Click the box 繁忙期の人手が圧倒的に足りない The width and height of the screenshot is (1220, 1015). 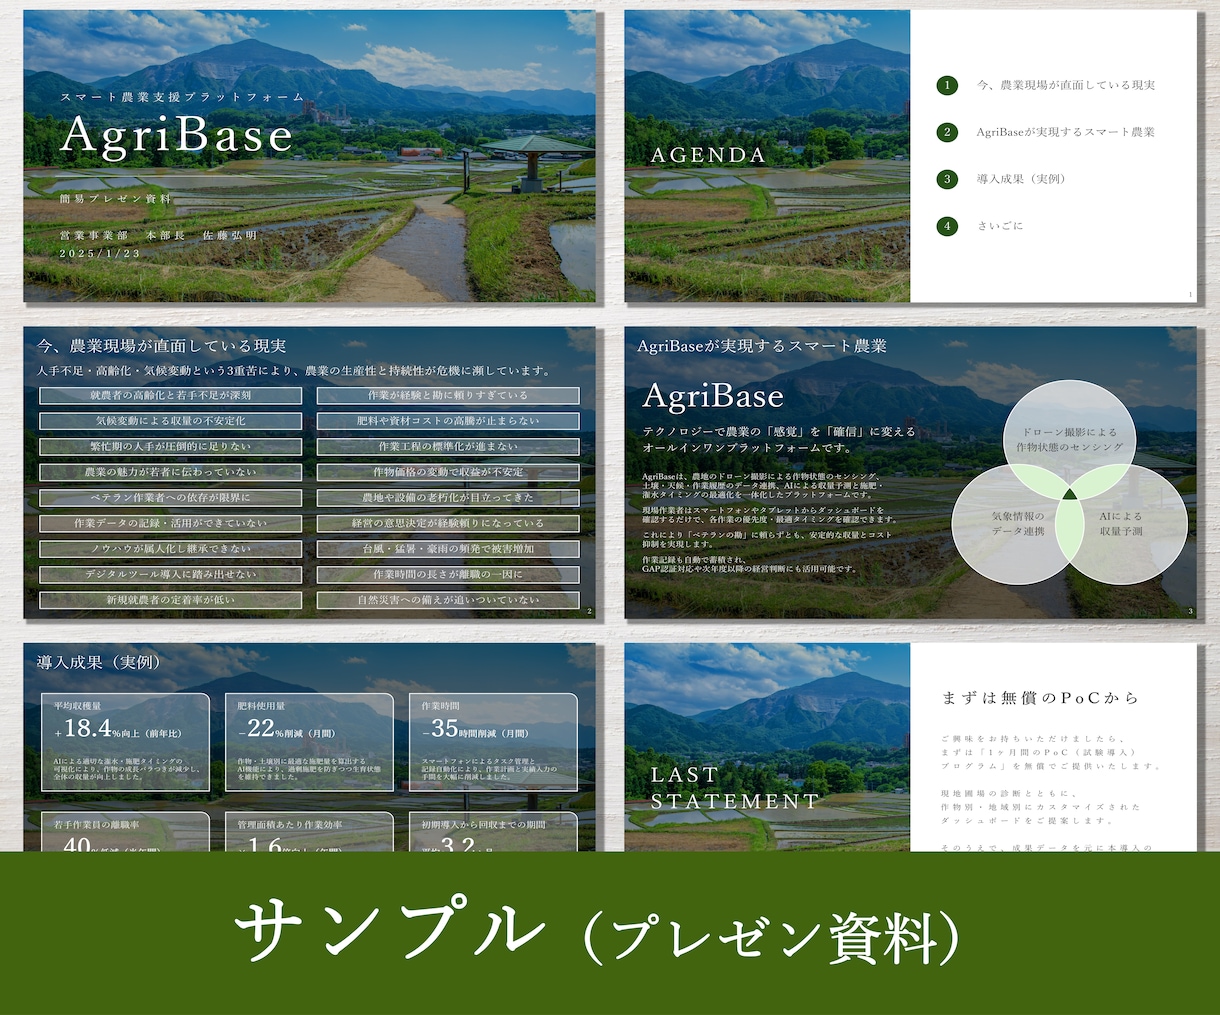pyautogui.click(x=171, y=446)
